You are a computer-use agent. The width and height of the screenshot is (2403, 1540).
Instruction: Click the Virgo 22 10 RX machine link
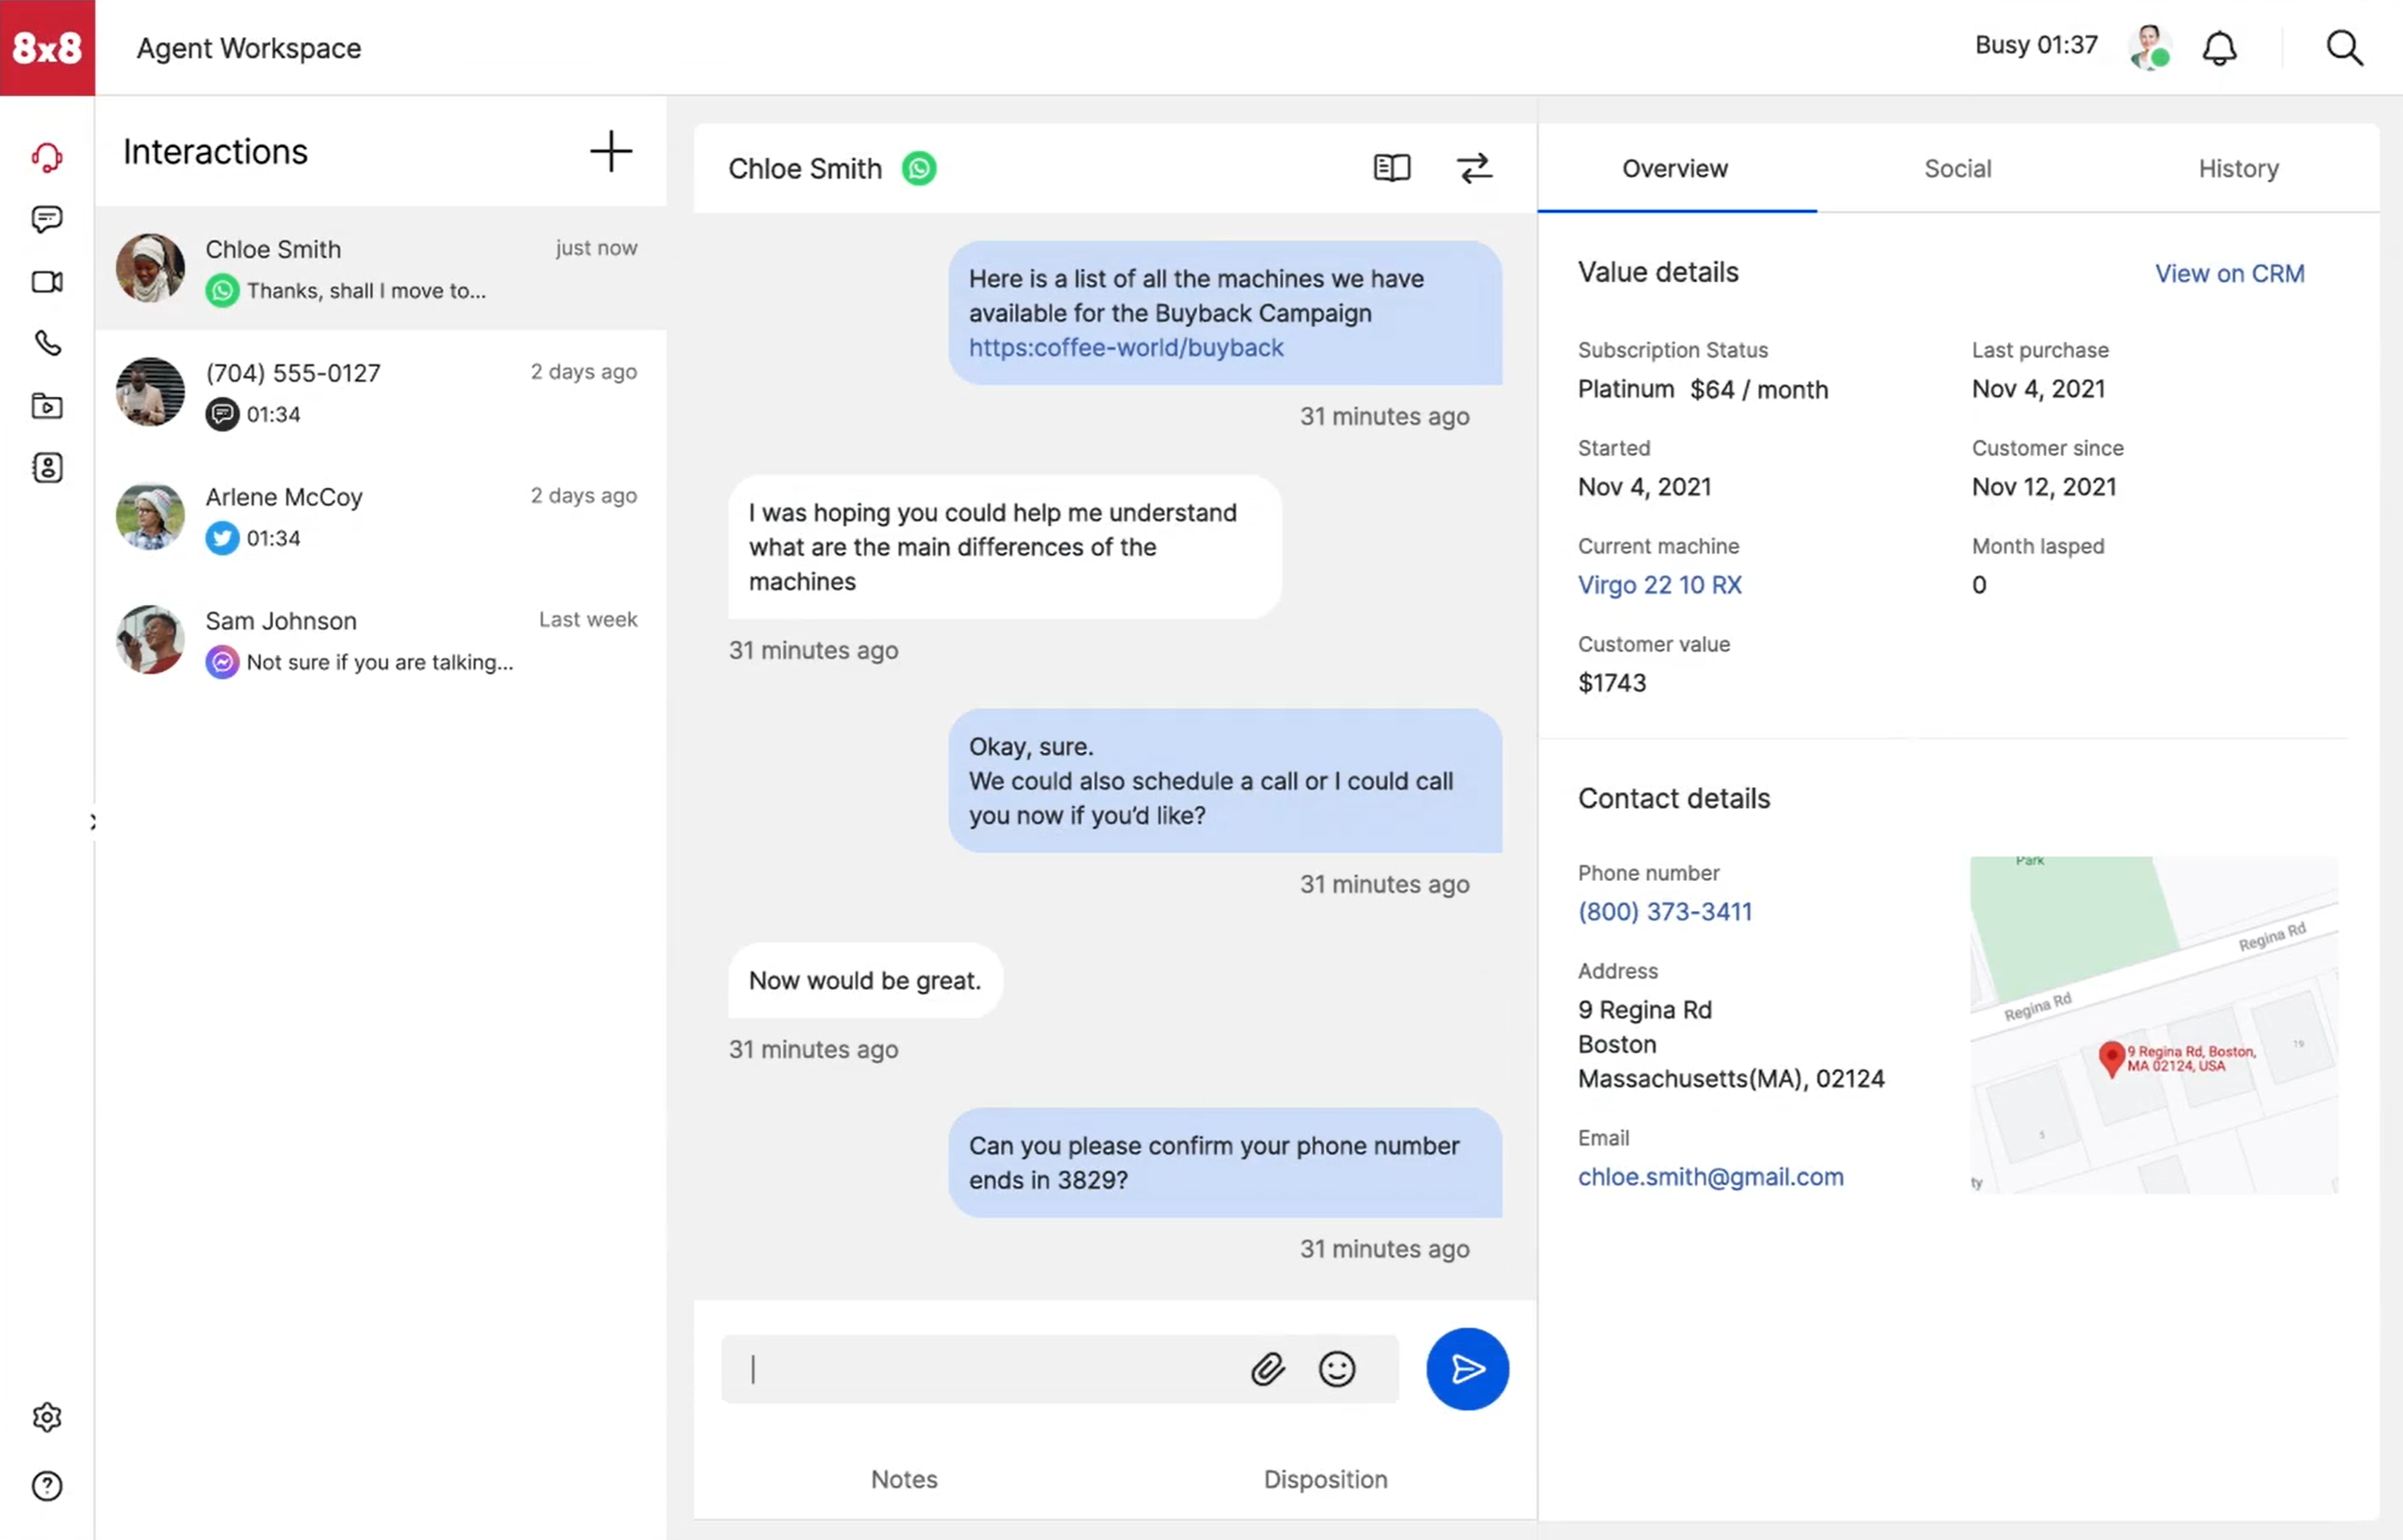click(x=1659, y=584)
